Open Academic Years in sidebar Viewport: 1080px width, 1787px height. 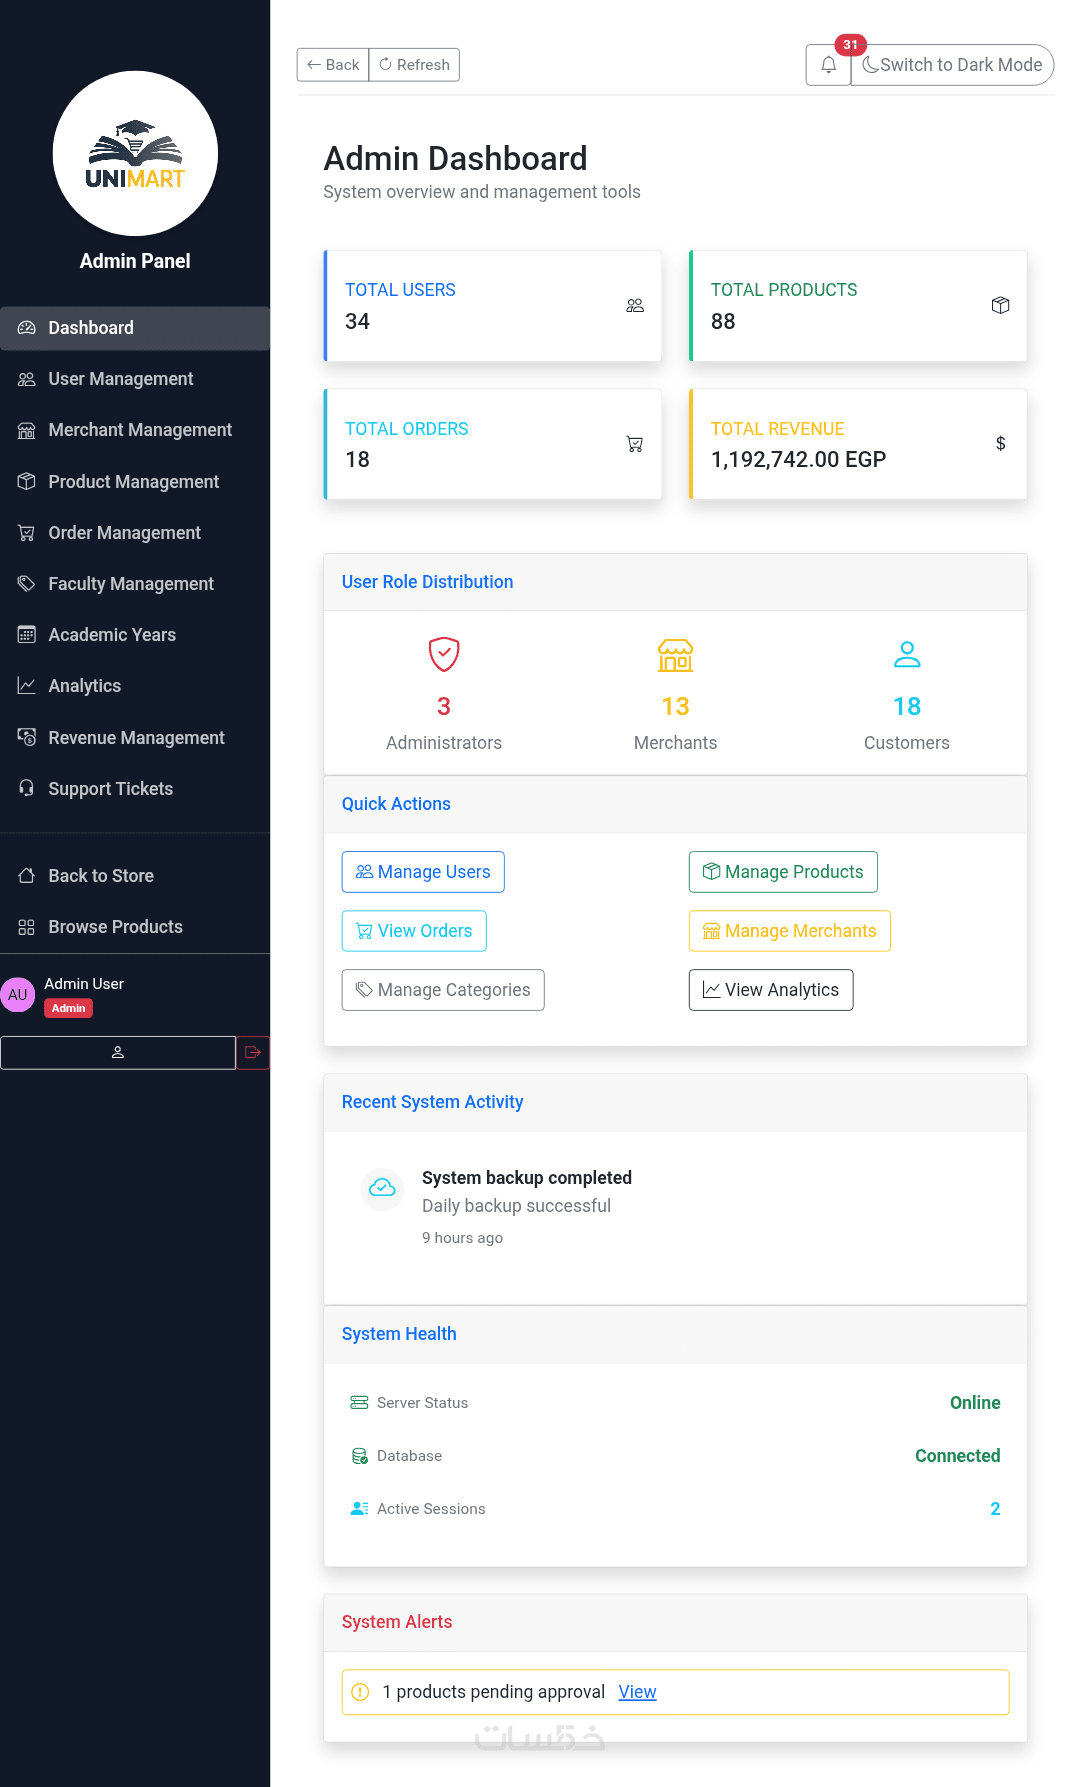(135, 635)
